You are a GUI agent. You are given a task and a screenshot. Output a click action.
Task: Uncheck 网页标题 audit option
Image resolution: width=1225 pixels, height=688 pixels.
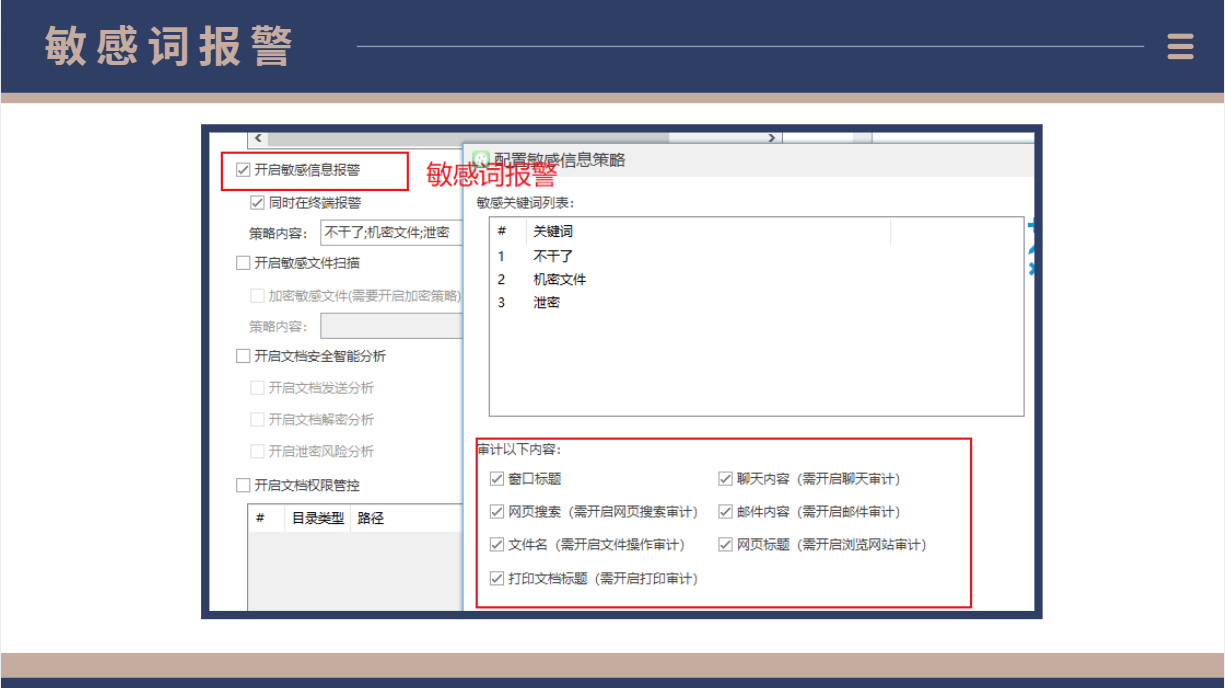click(x=726, y=545)
